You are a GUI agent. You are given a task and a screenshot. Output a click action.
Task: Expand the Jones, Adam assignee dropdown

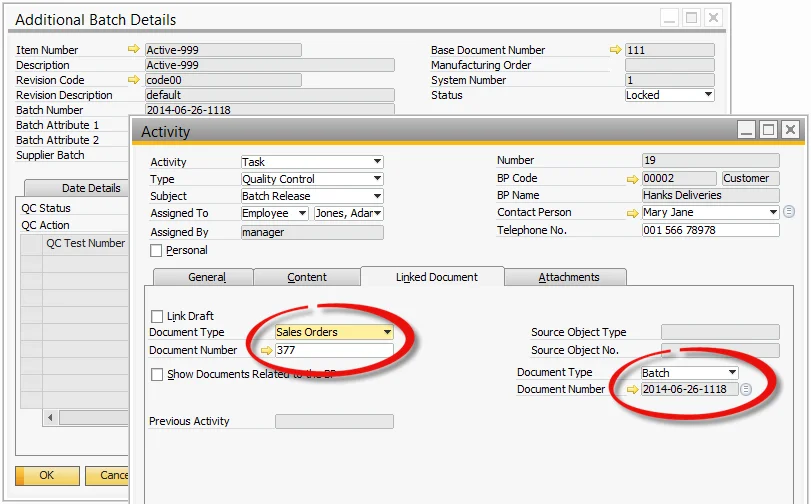[x=378, y=213]
